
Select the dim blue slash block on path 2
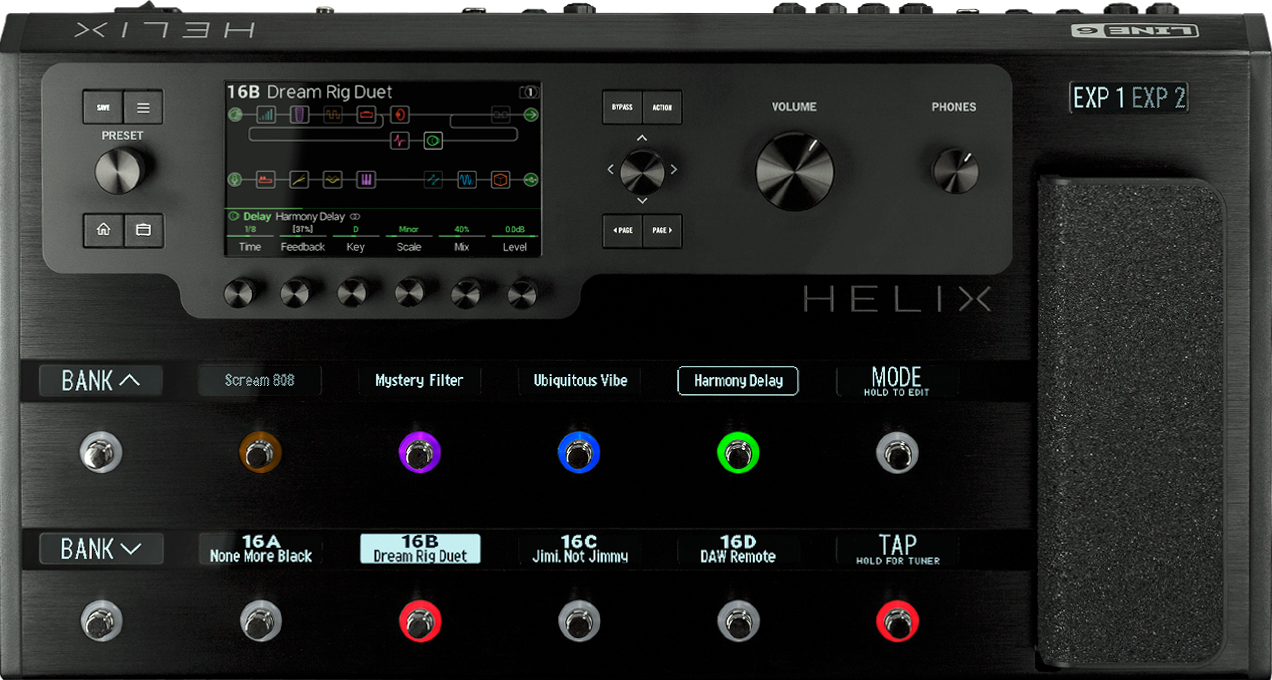[433, 180]
